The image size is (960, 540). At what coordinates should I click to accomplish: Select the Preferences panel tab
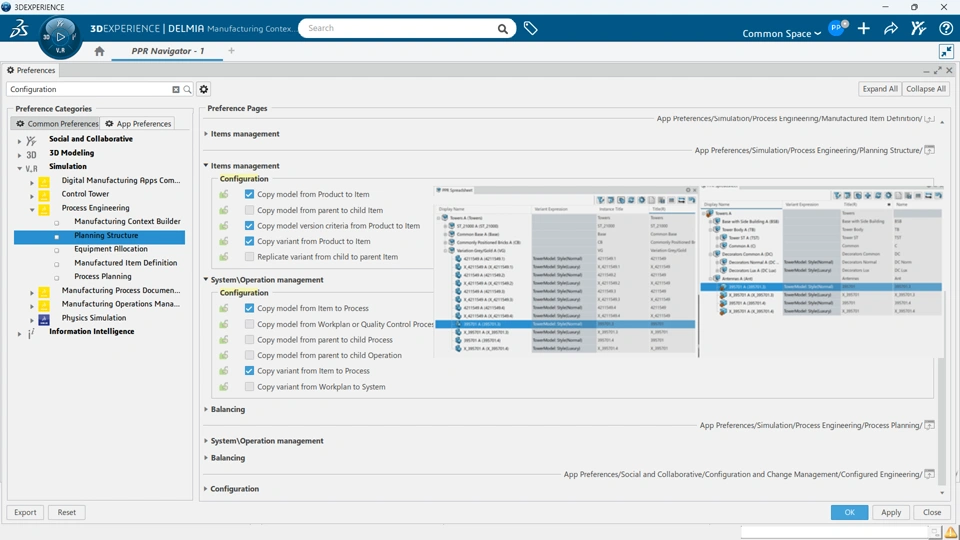[31, 70]
